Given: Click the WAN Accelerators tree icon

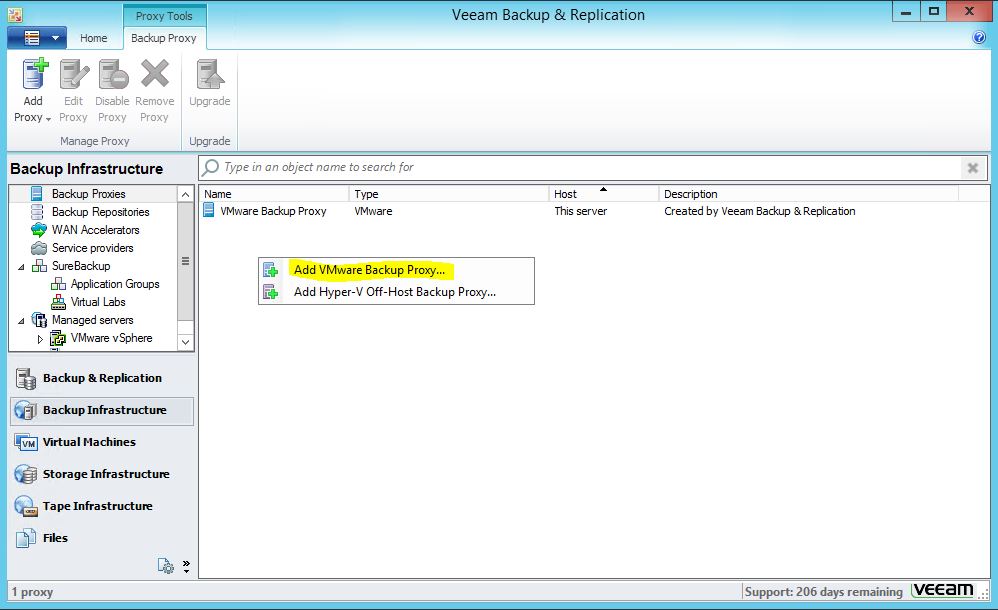Looking at the screenshot, I should click(39, 230).
